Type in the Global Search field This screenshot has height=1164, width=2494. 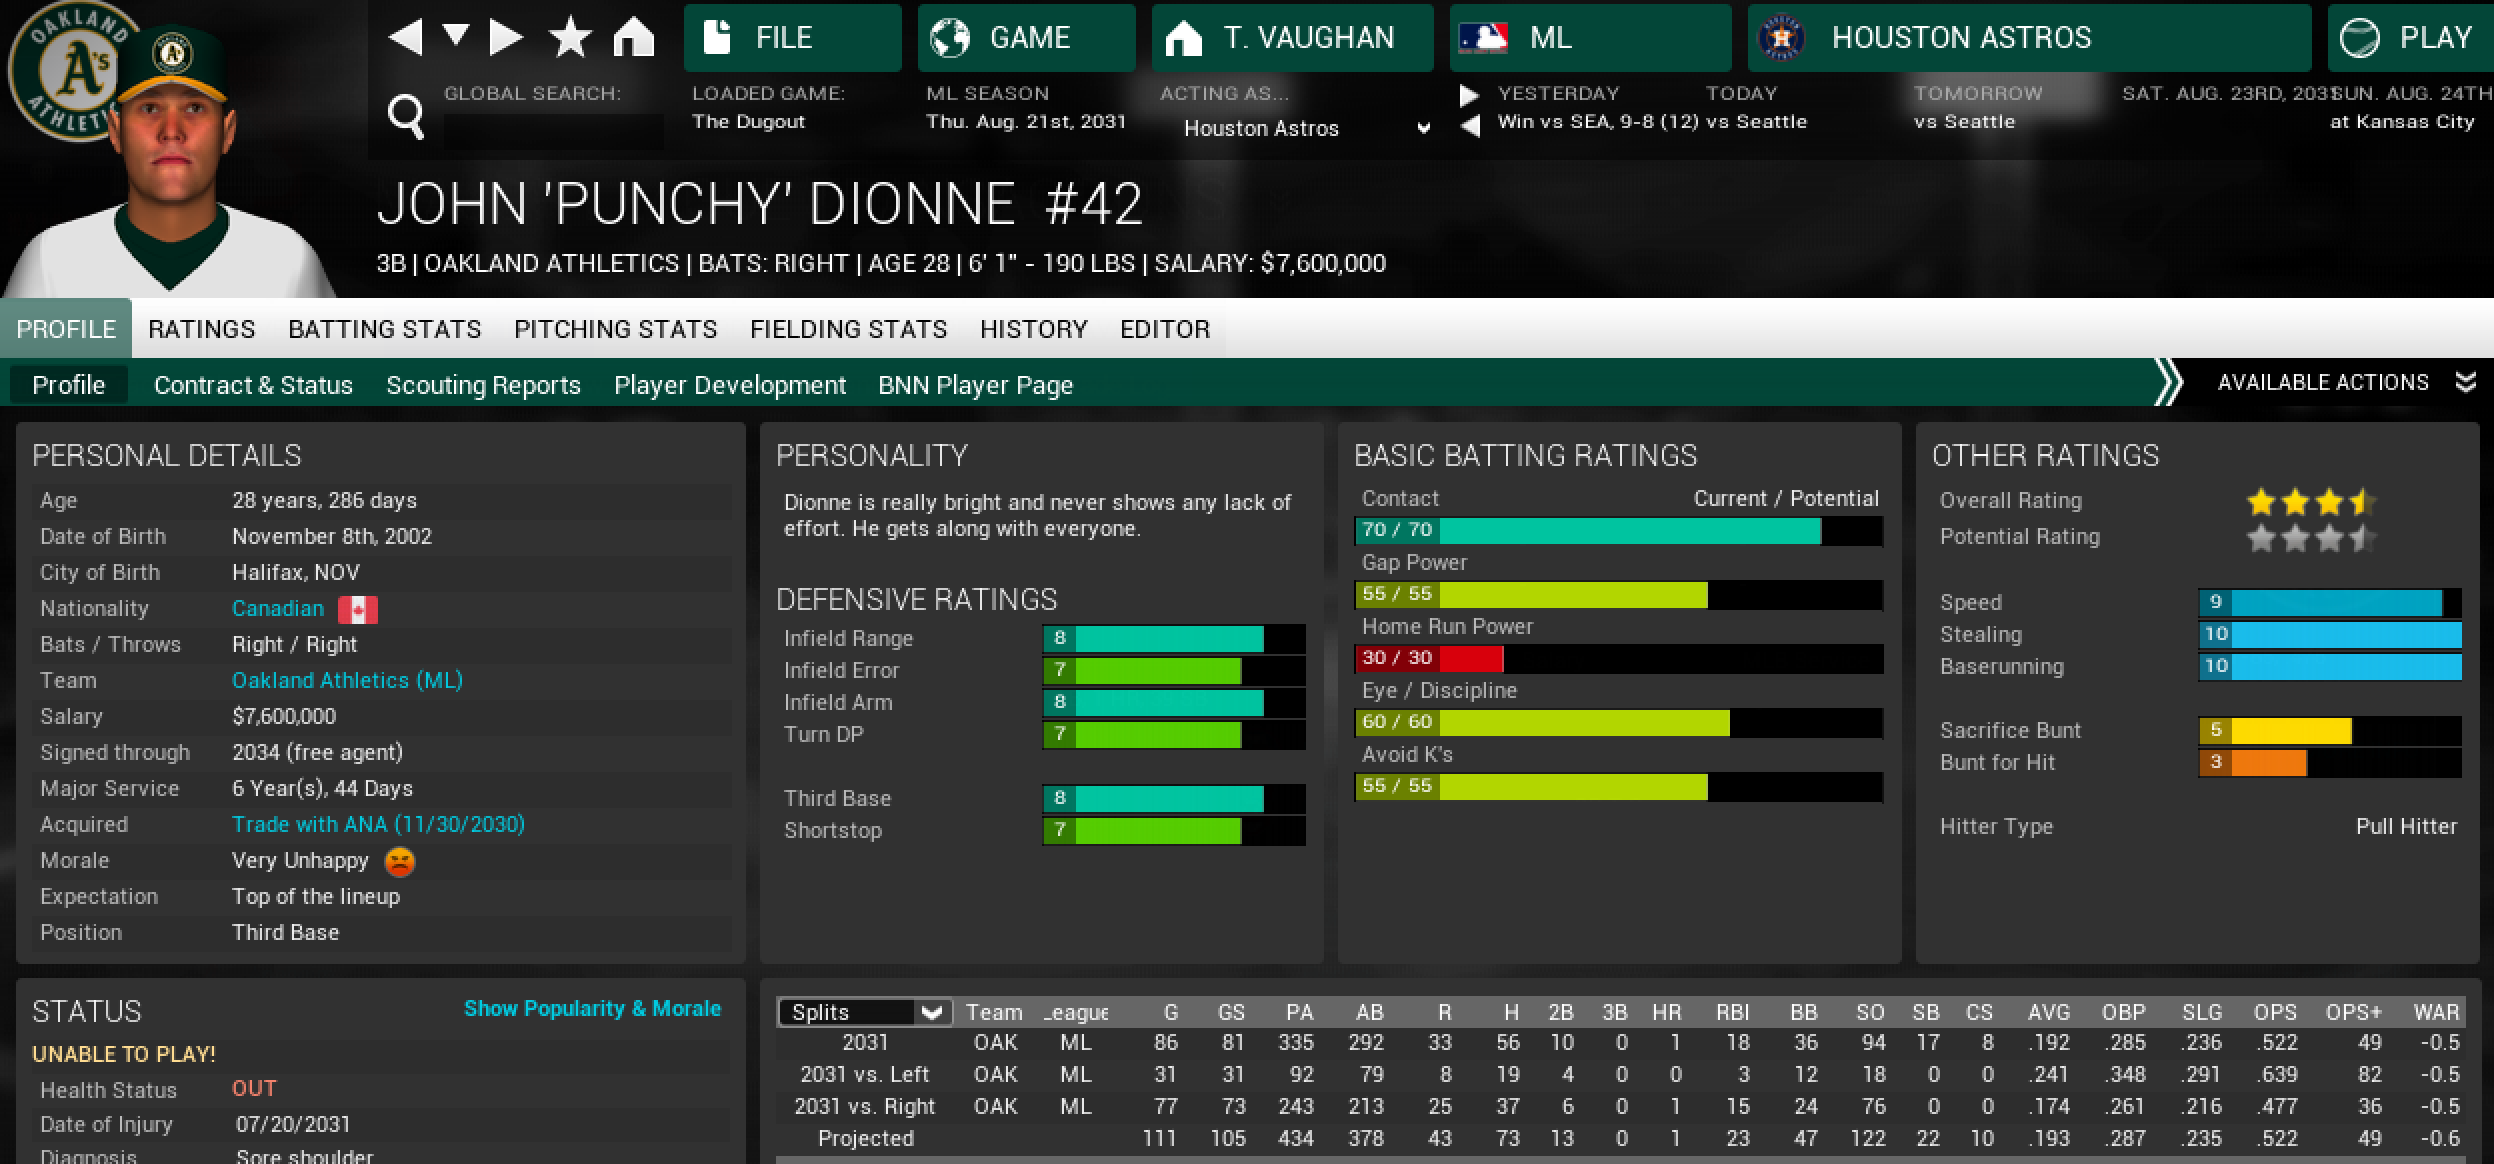tap(553, 131)
